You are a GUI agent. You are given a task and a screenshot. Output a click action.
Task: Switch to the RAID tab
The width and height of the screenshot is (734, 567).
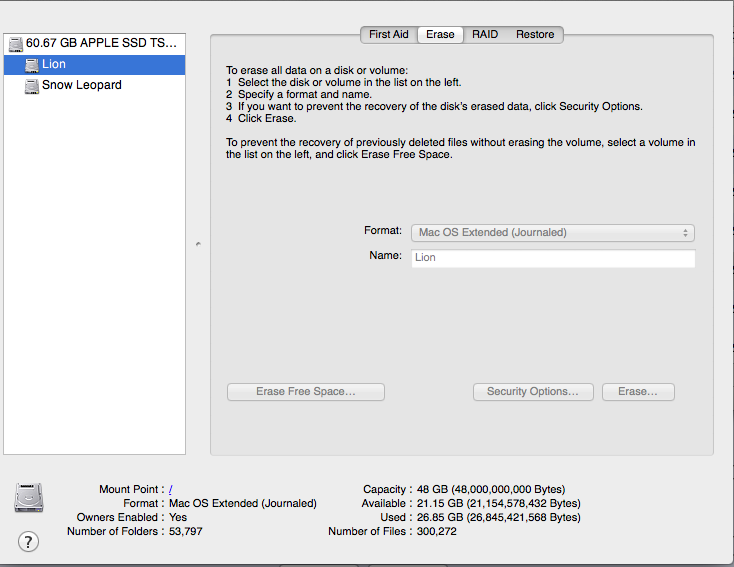pyautogui.click(x=485, y=35)
